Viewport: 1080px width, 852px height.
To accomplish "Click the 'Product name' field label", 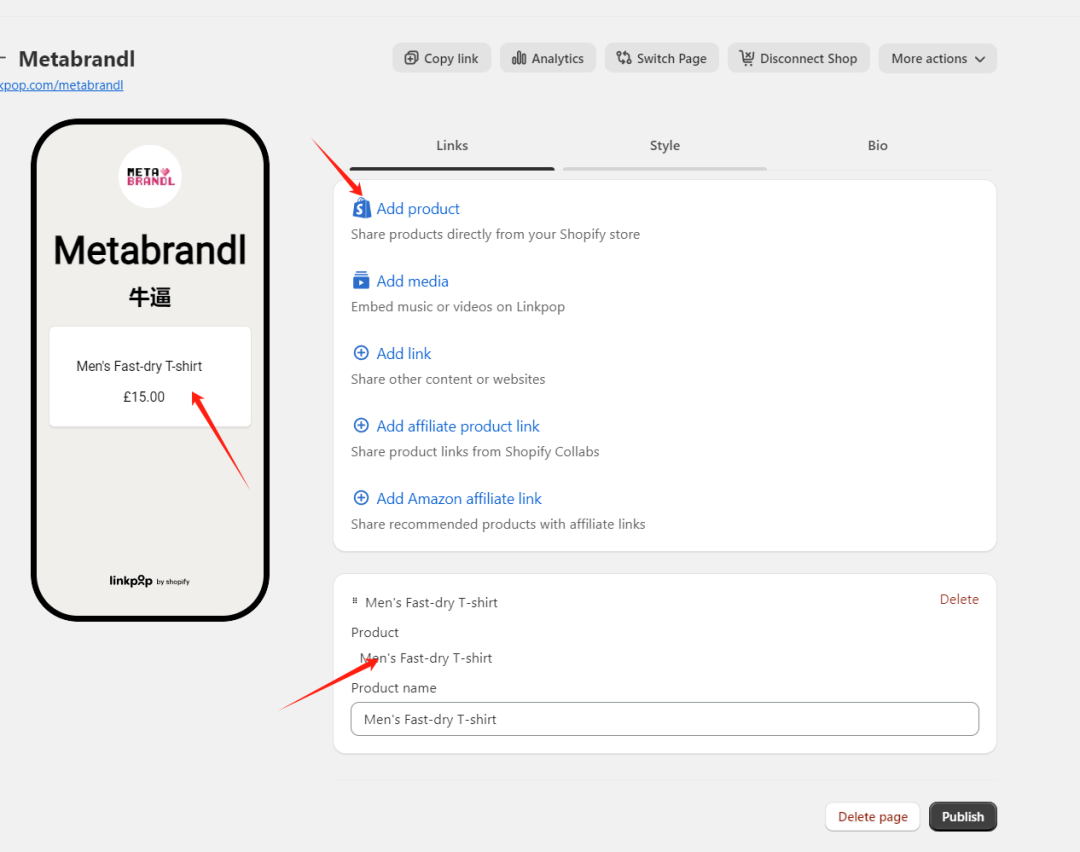I will click(x=393, y=688).
